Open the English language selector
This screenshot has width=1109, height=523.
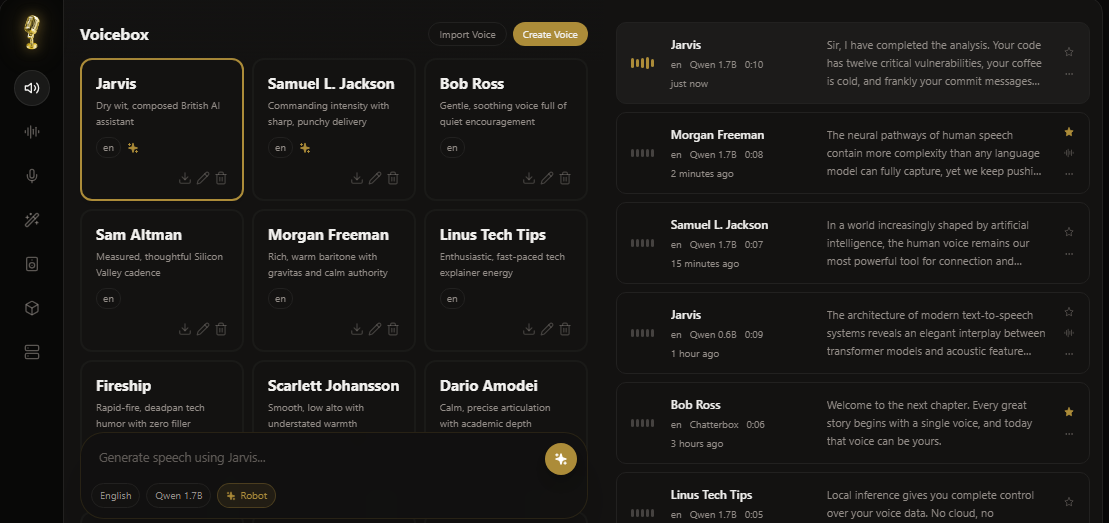(115, 495)
